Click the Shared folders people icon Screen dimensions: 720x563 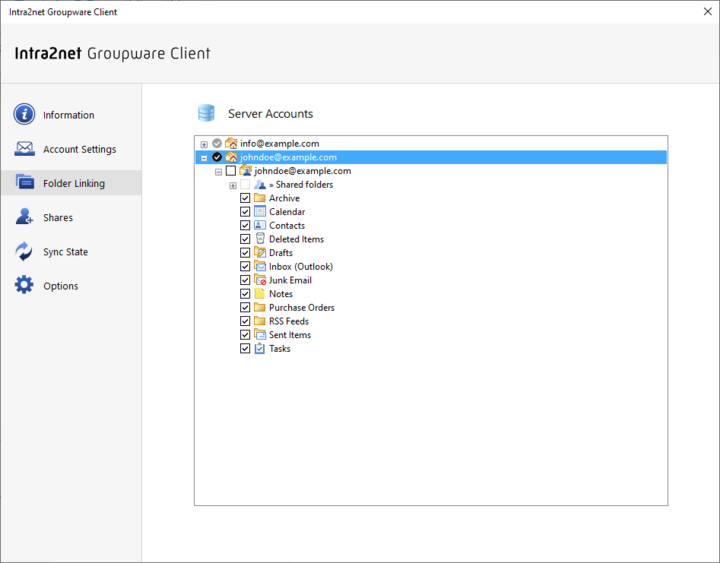(x=260, y=185)
